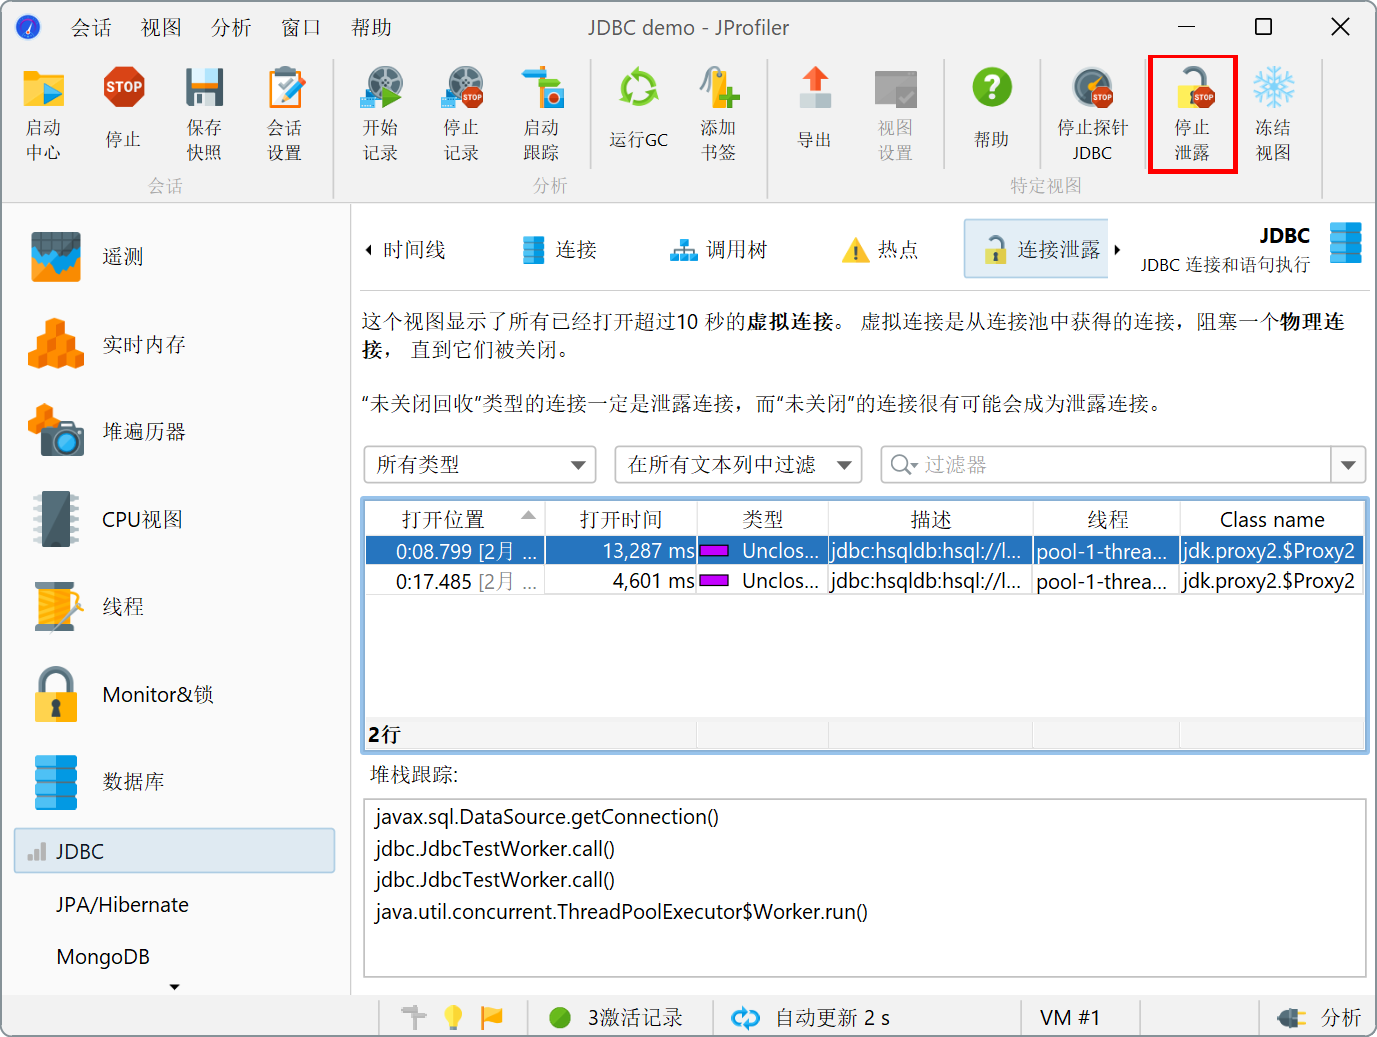
Task: Click the pin icon in status bar
Action: pos(413,1017)
